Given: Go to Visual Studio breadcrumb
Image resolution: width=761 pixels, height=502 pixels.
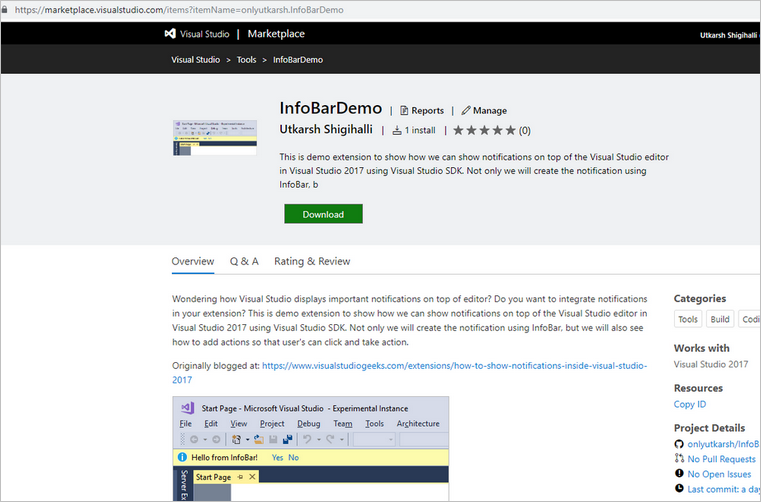Looking at the screenshot, I should (196, 60).
